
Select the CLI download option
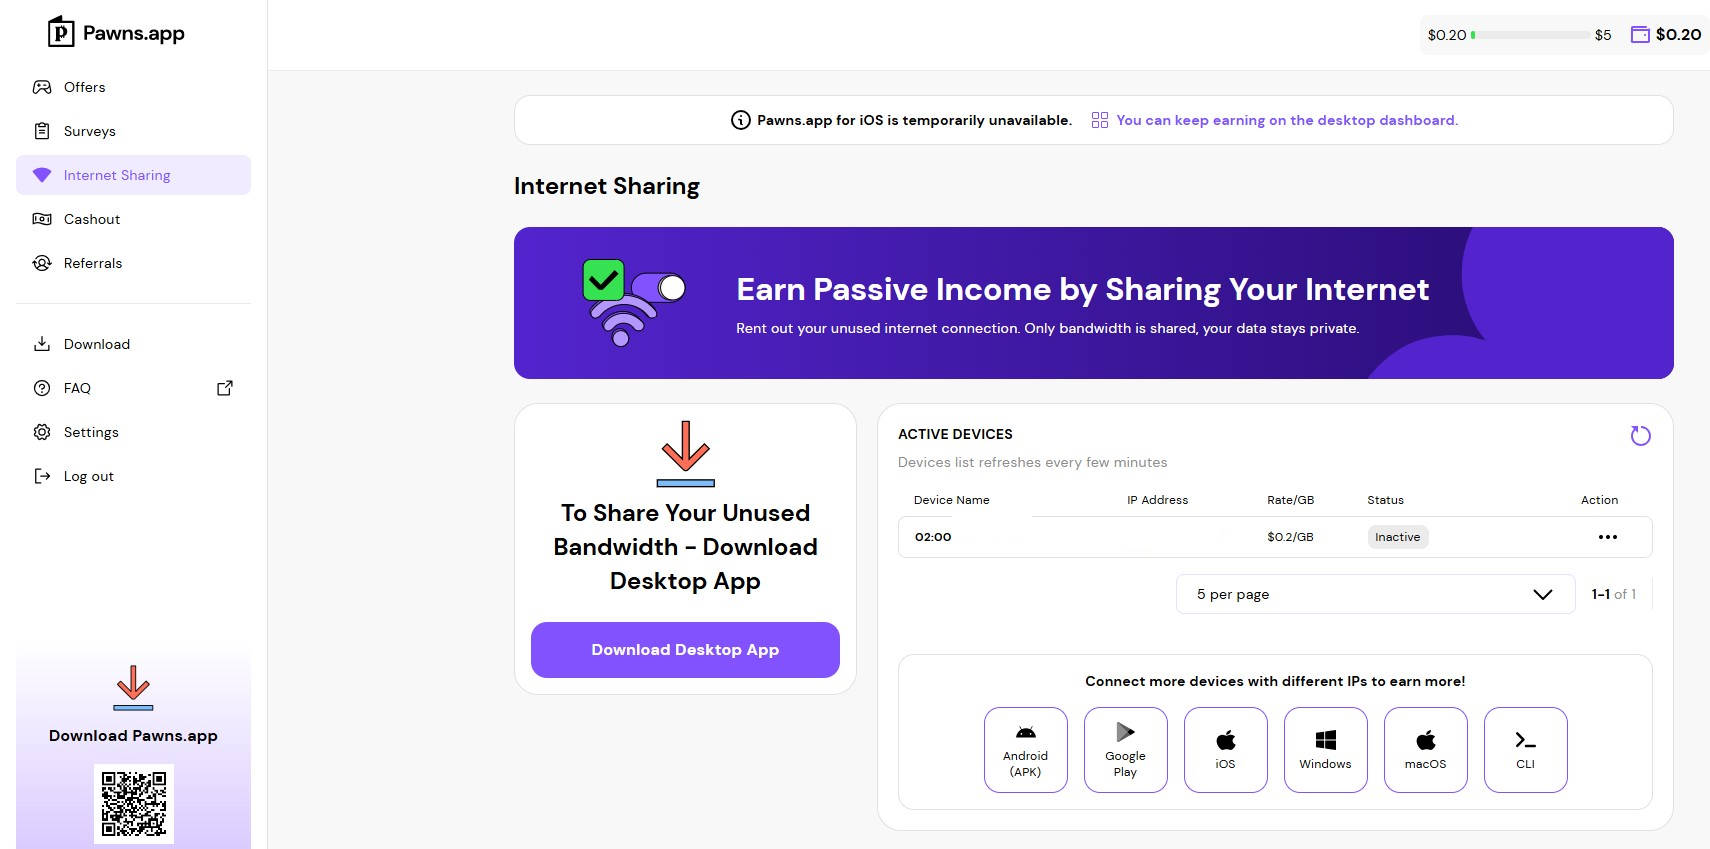tap(1525, 750)
